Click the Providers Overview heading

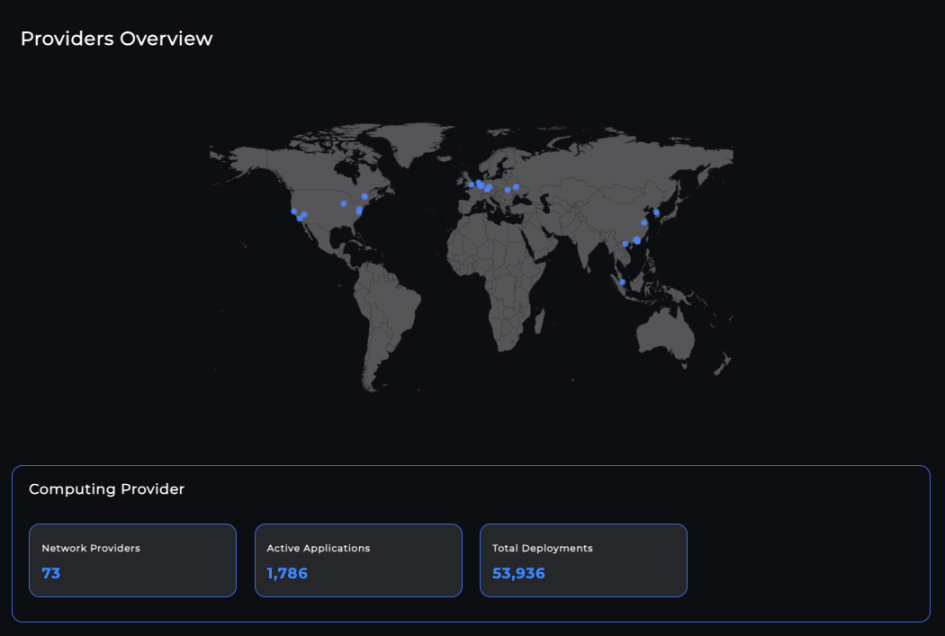coord(116,39)
